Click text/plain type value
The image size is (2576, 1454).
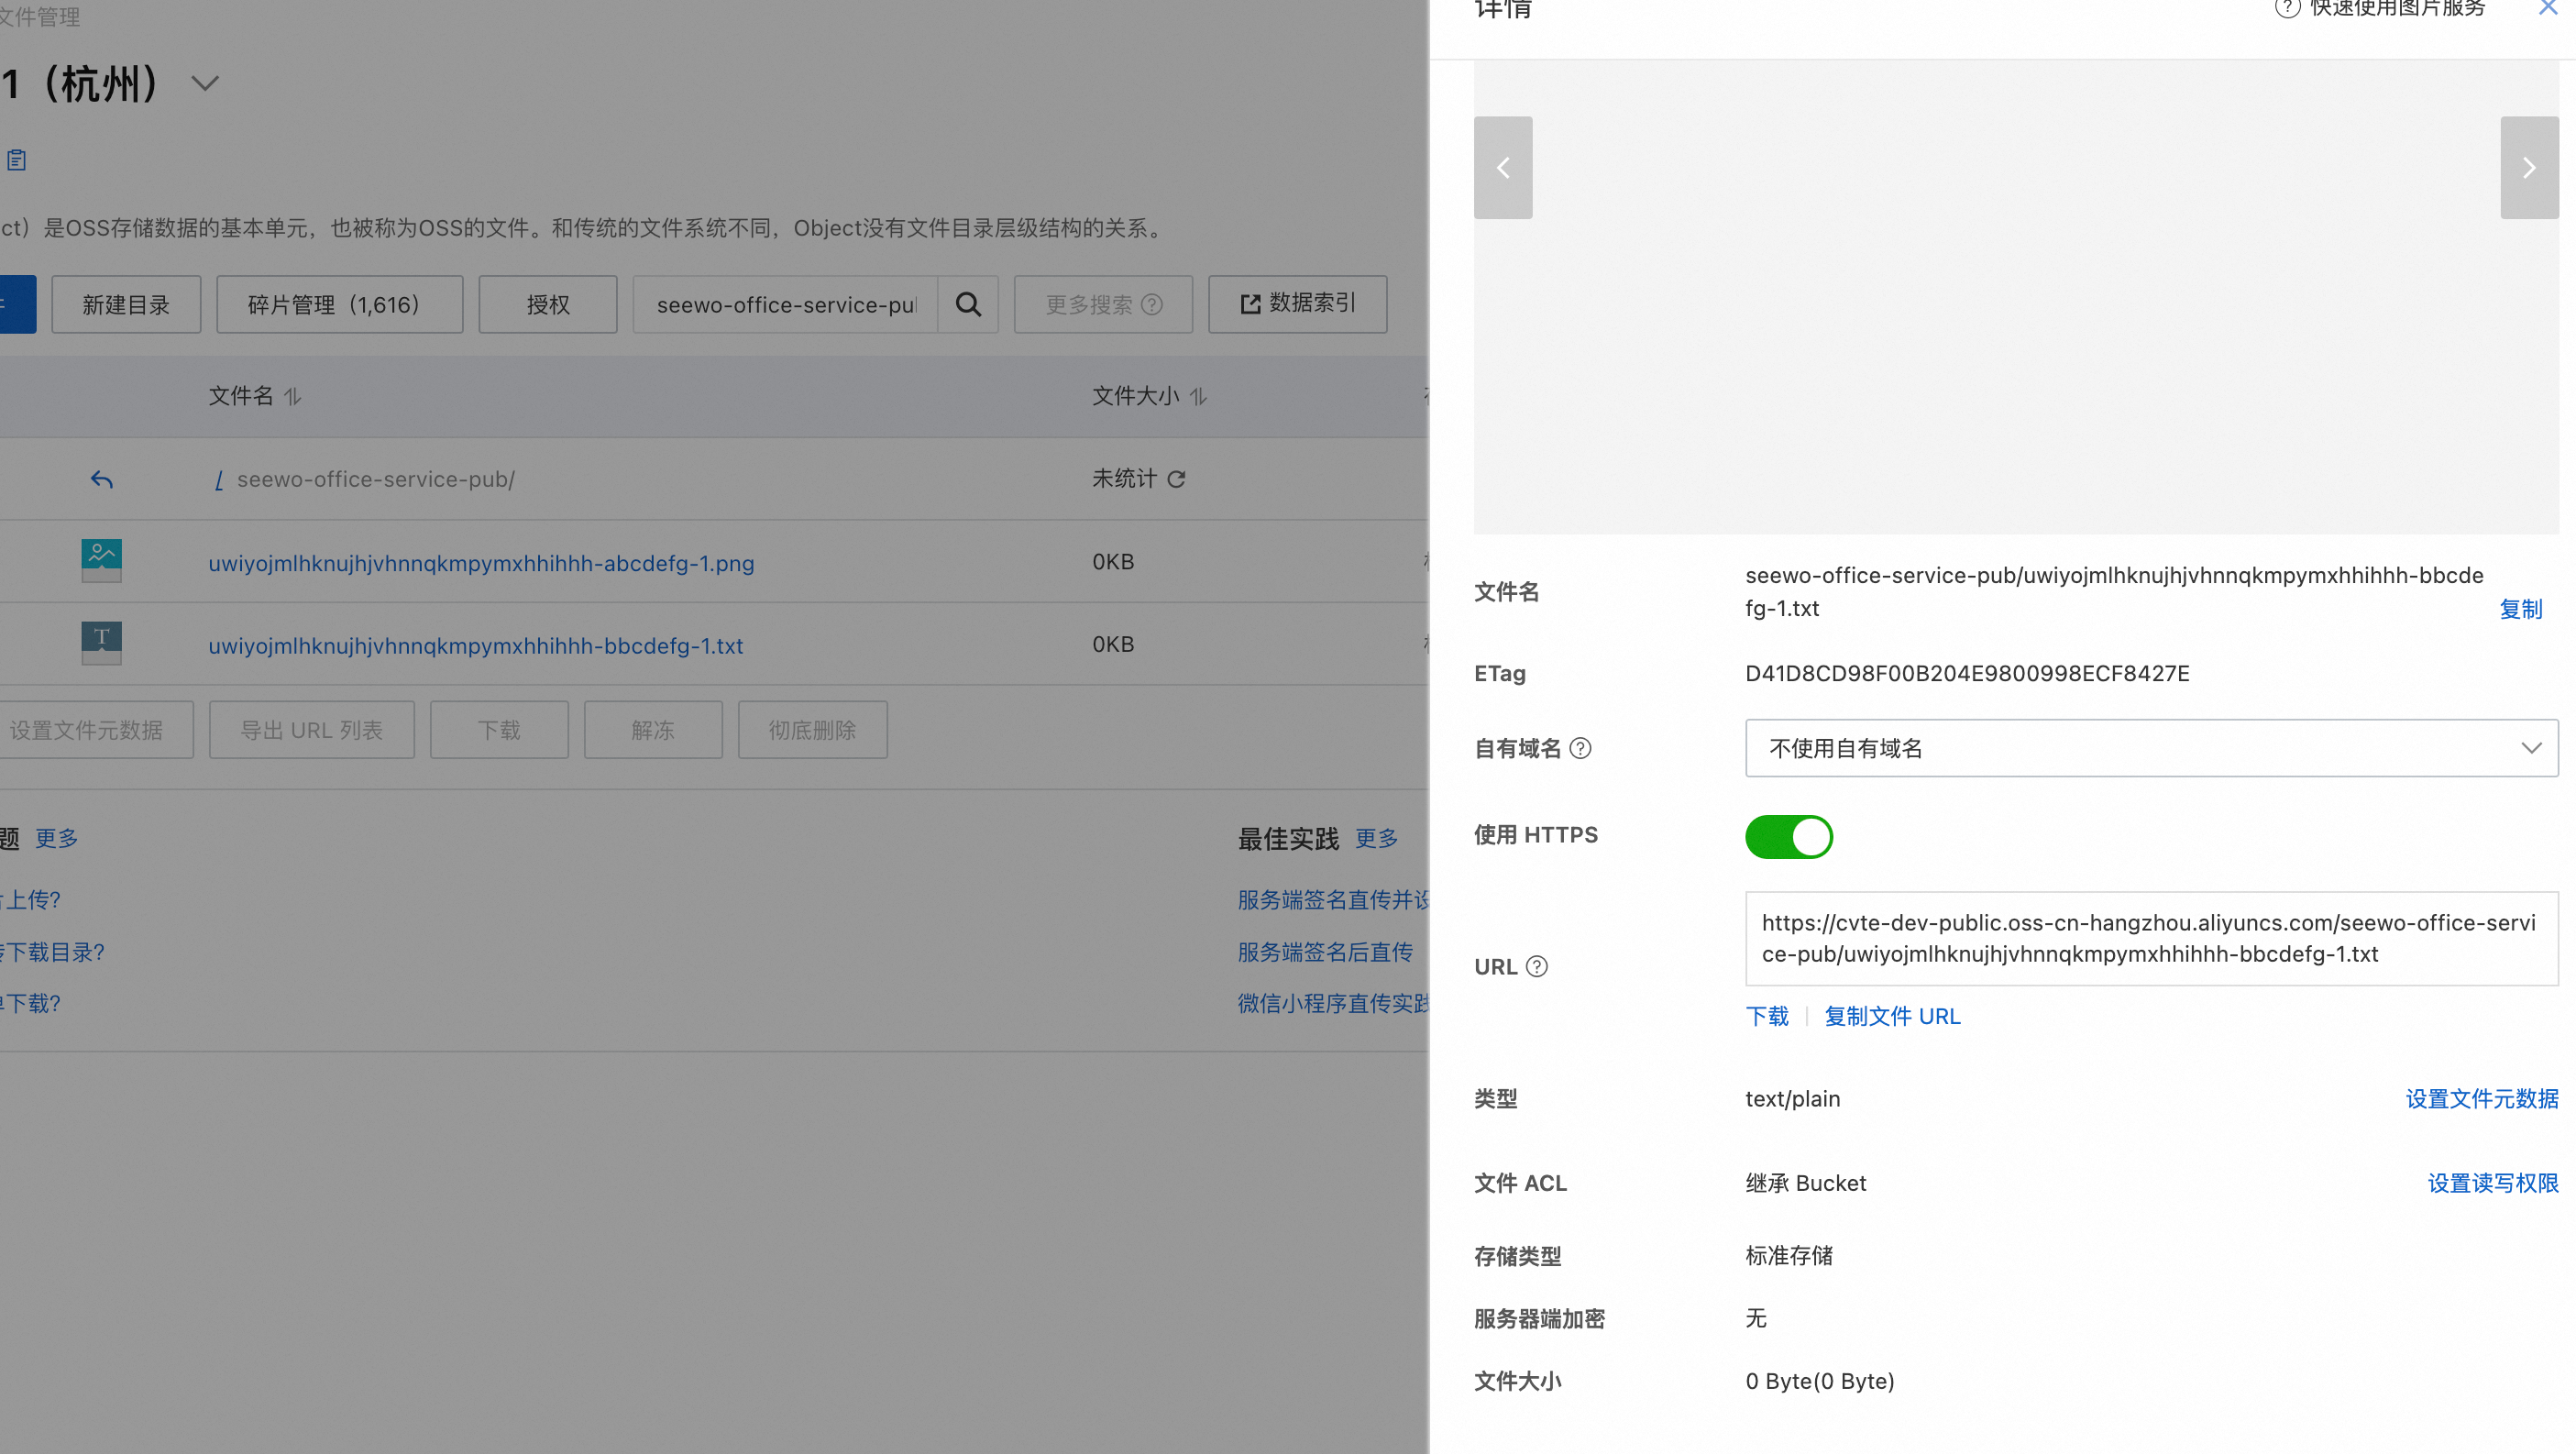(1792, 1099)
